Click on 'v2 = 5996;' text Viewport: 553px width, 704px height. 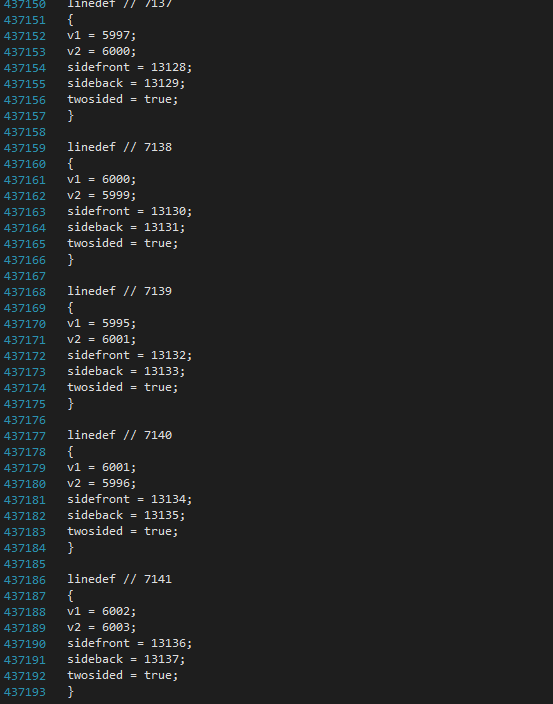pyautogui.click(x=102, y=484)
